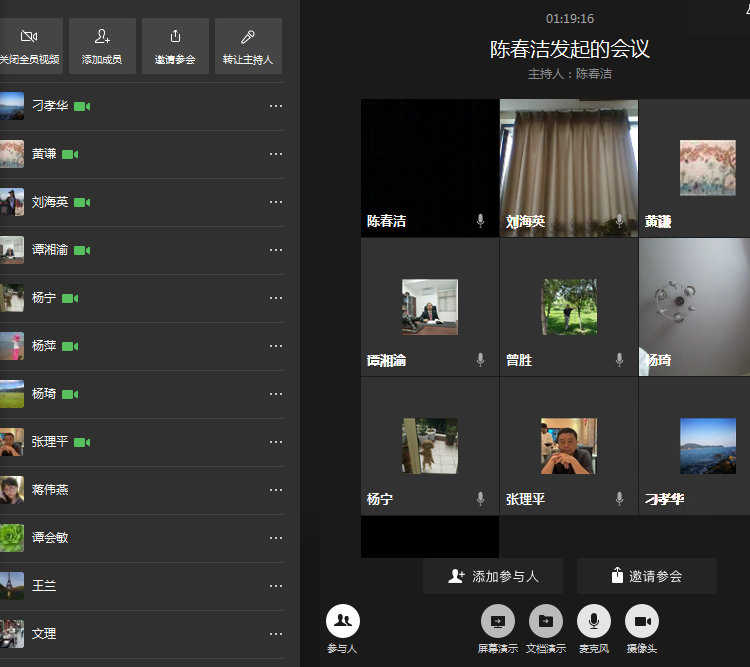Open the 参与人 participants panel icon
Viewport: 750px width, 667px height.
[x=342, y=621]
